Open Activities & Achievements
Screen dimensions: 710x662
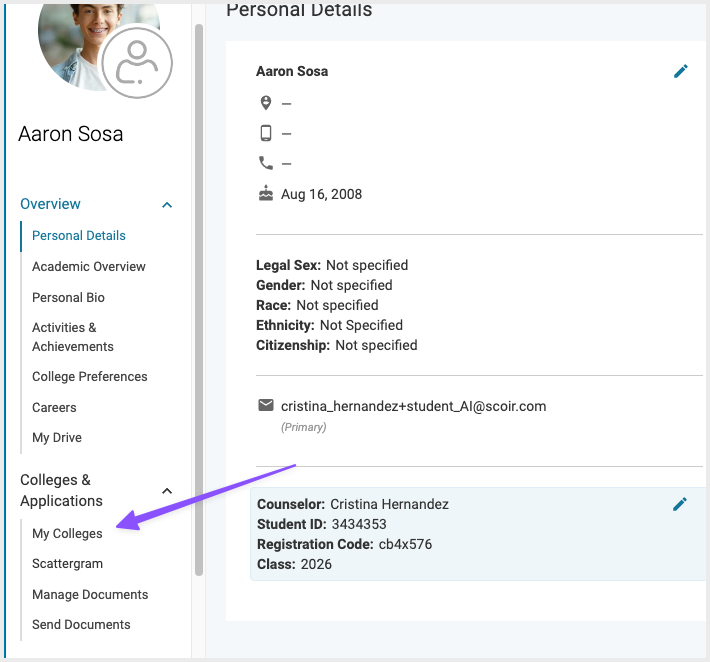coord(73,337)
